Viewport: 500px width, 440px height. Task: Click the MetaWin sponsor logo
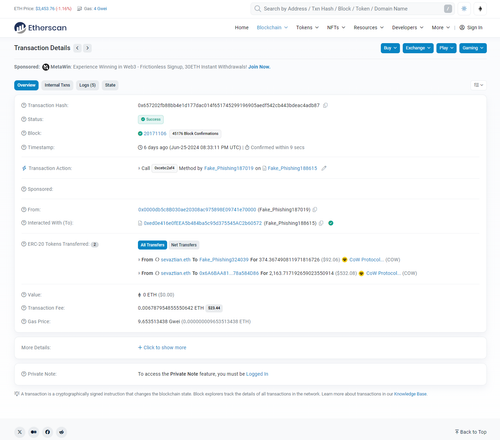(46, 67)
